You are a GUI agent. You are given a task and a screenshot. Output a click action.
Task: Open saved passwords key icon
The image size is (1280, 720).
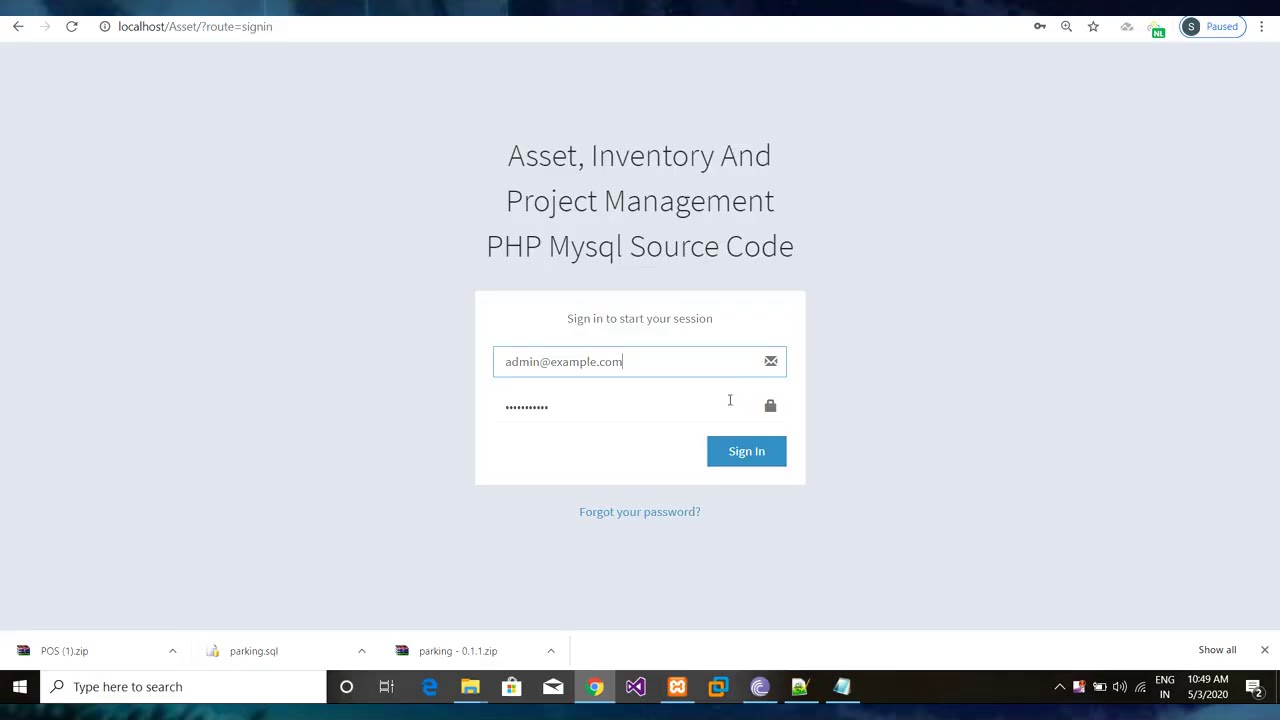tap(1040, 27)
